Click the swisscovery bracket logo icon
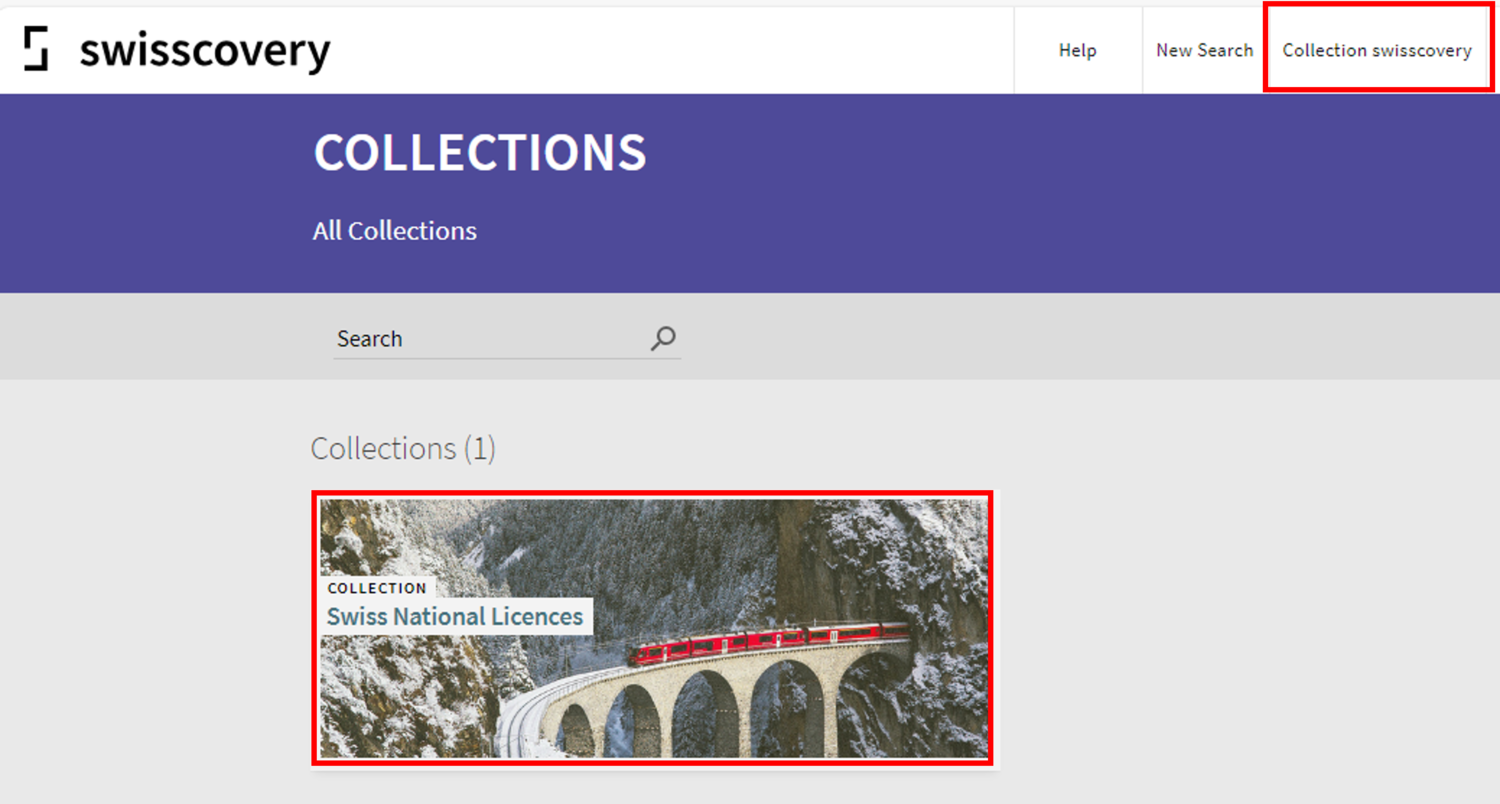The image size is (1500, 804). coord(36,49)
